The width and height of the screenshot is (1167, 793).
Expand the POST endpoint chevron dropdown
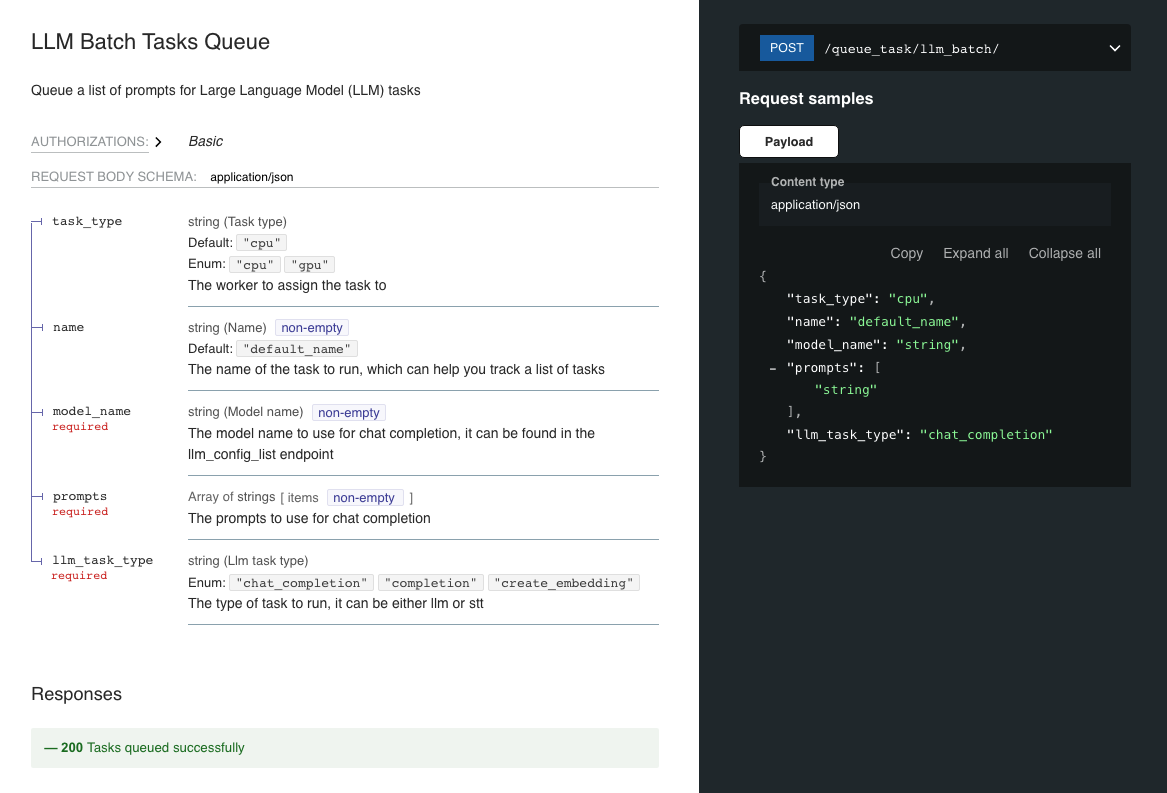(x=1114, y=49)
